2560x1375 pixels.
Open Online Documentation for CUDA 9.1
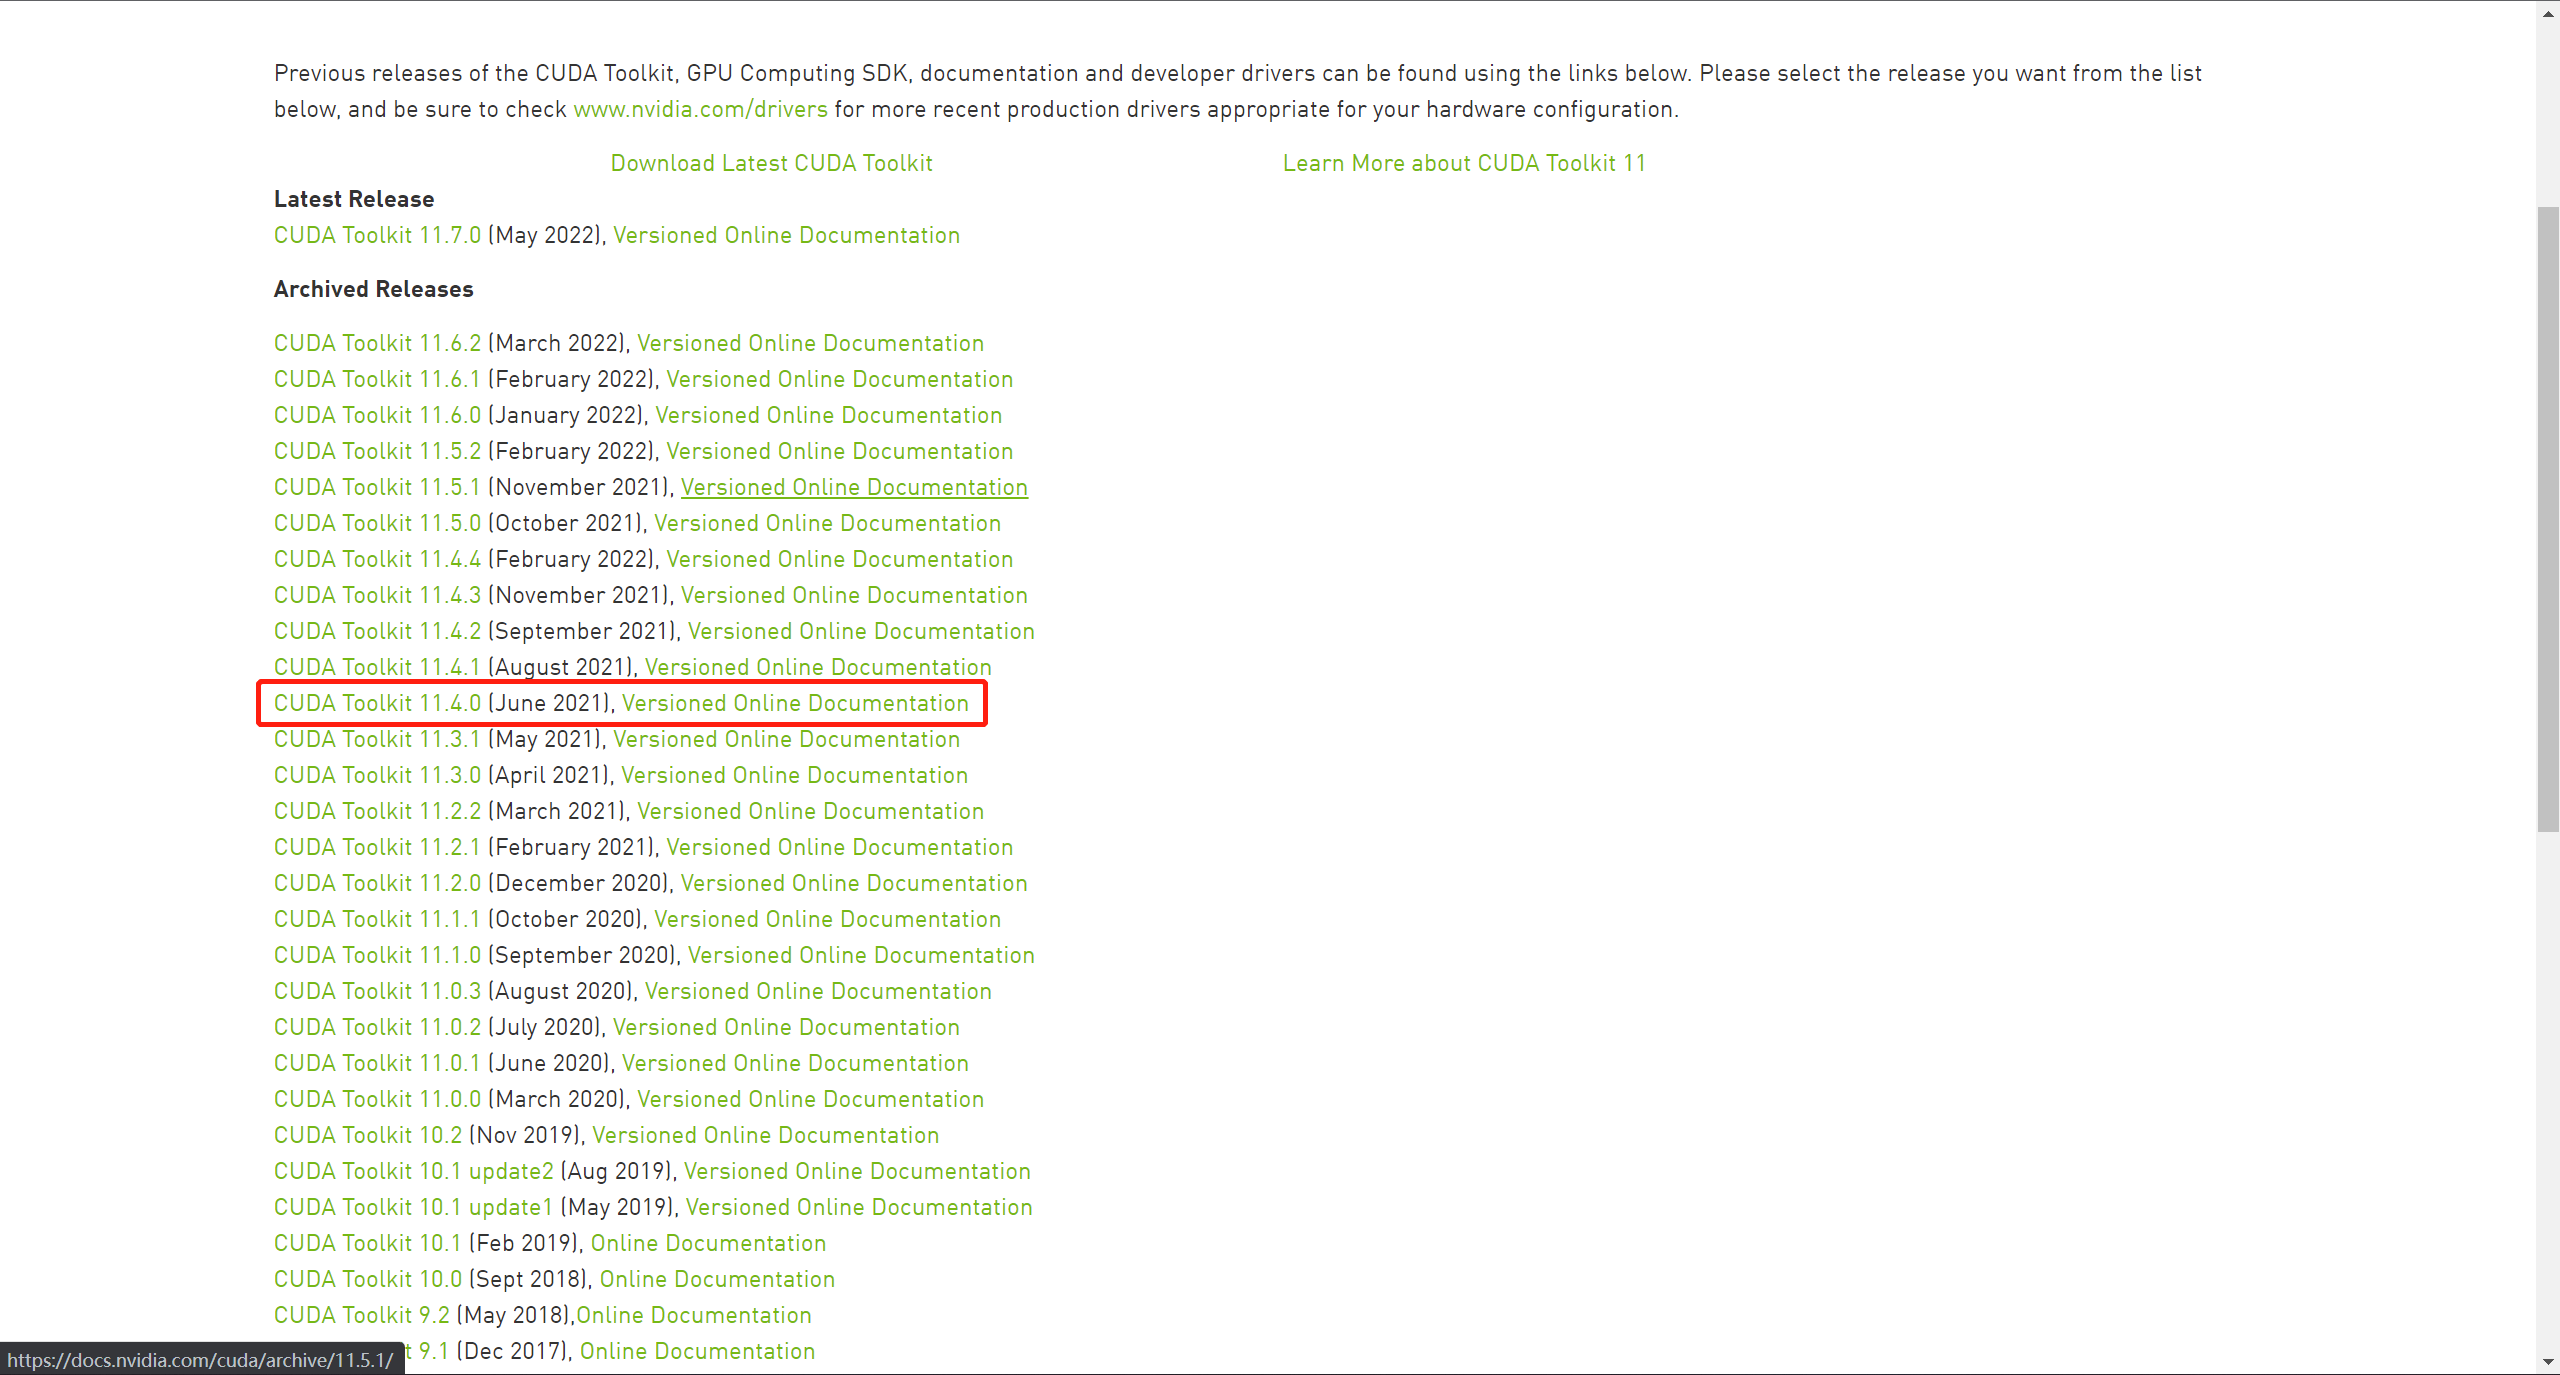697,1351
